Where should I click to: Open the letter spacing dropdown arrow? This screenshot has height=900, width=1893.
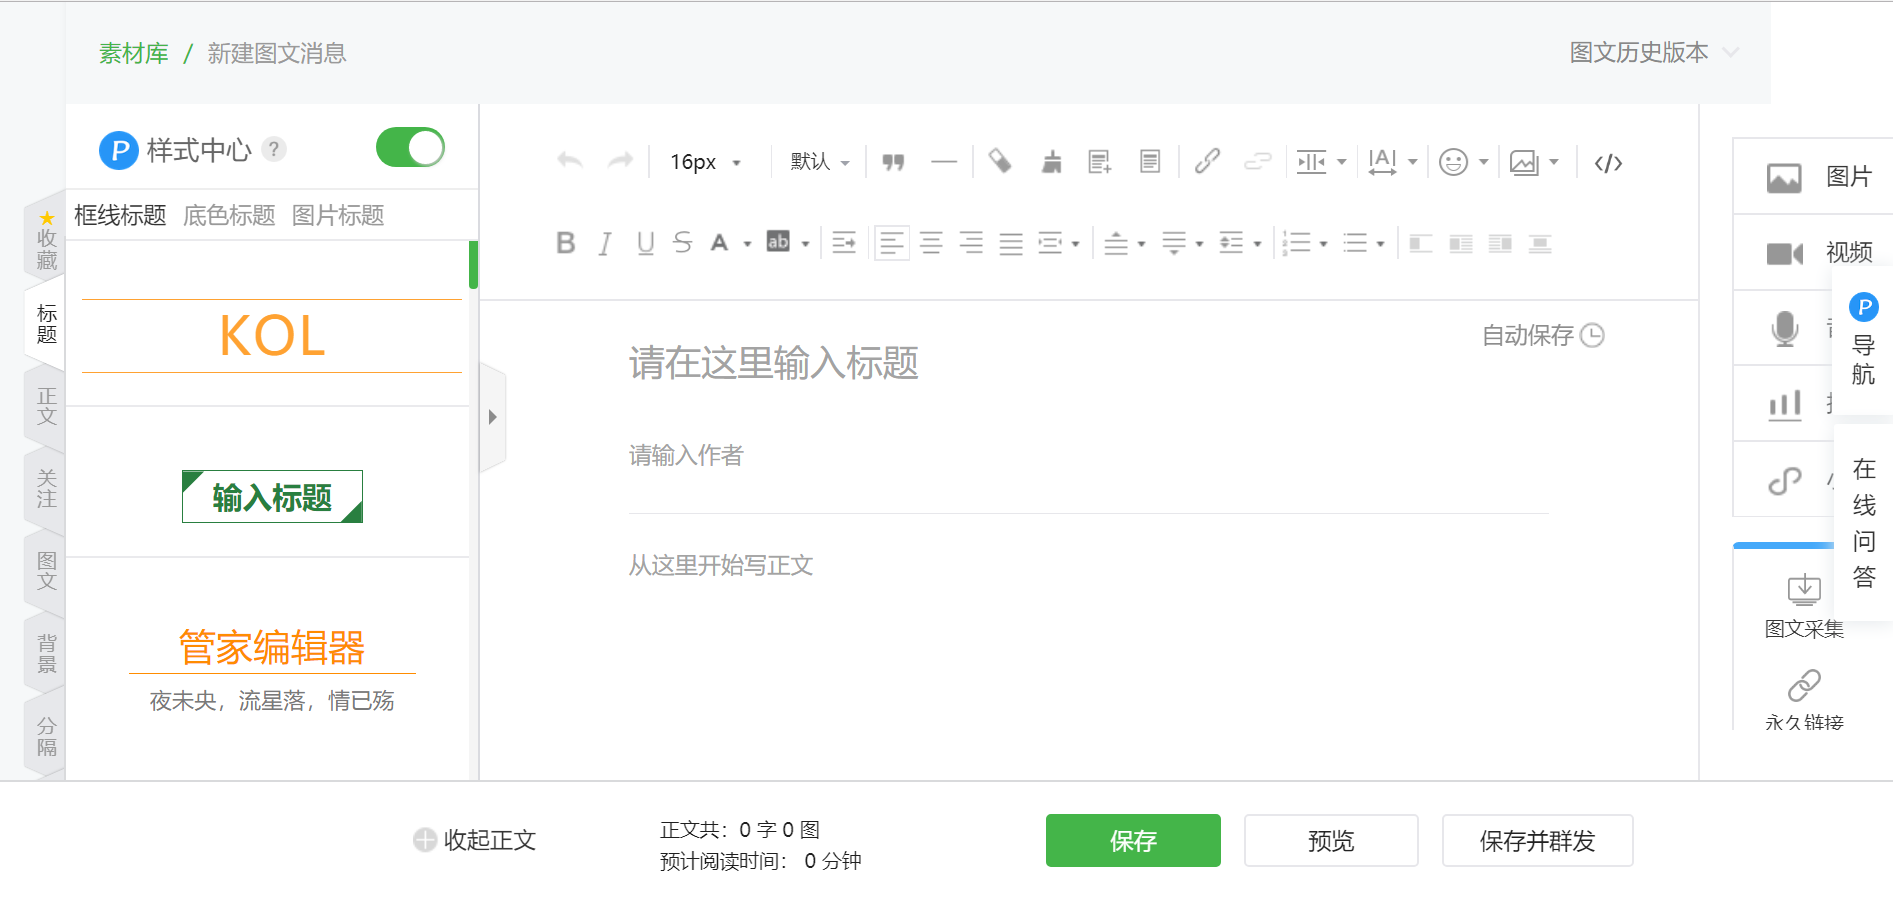pos(1412,162)
